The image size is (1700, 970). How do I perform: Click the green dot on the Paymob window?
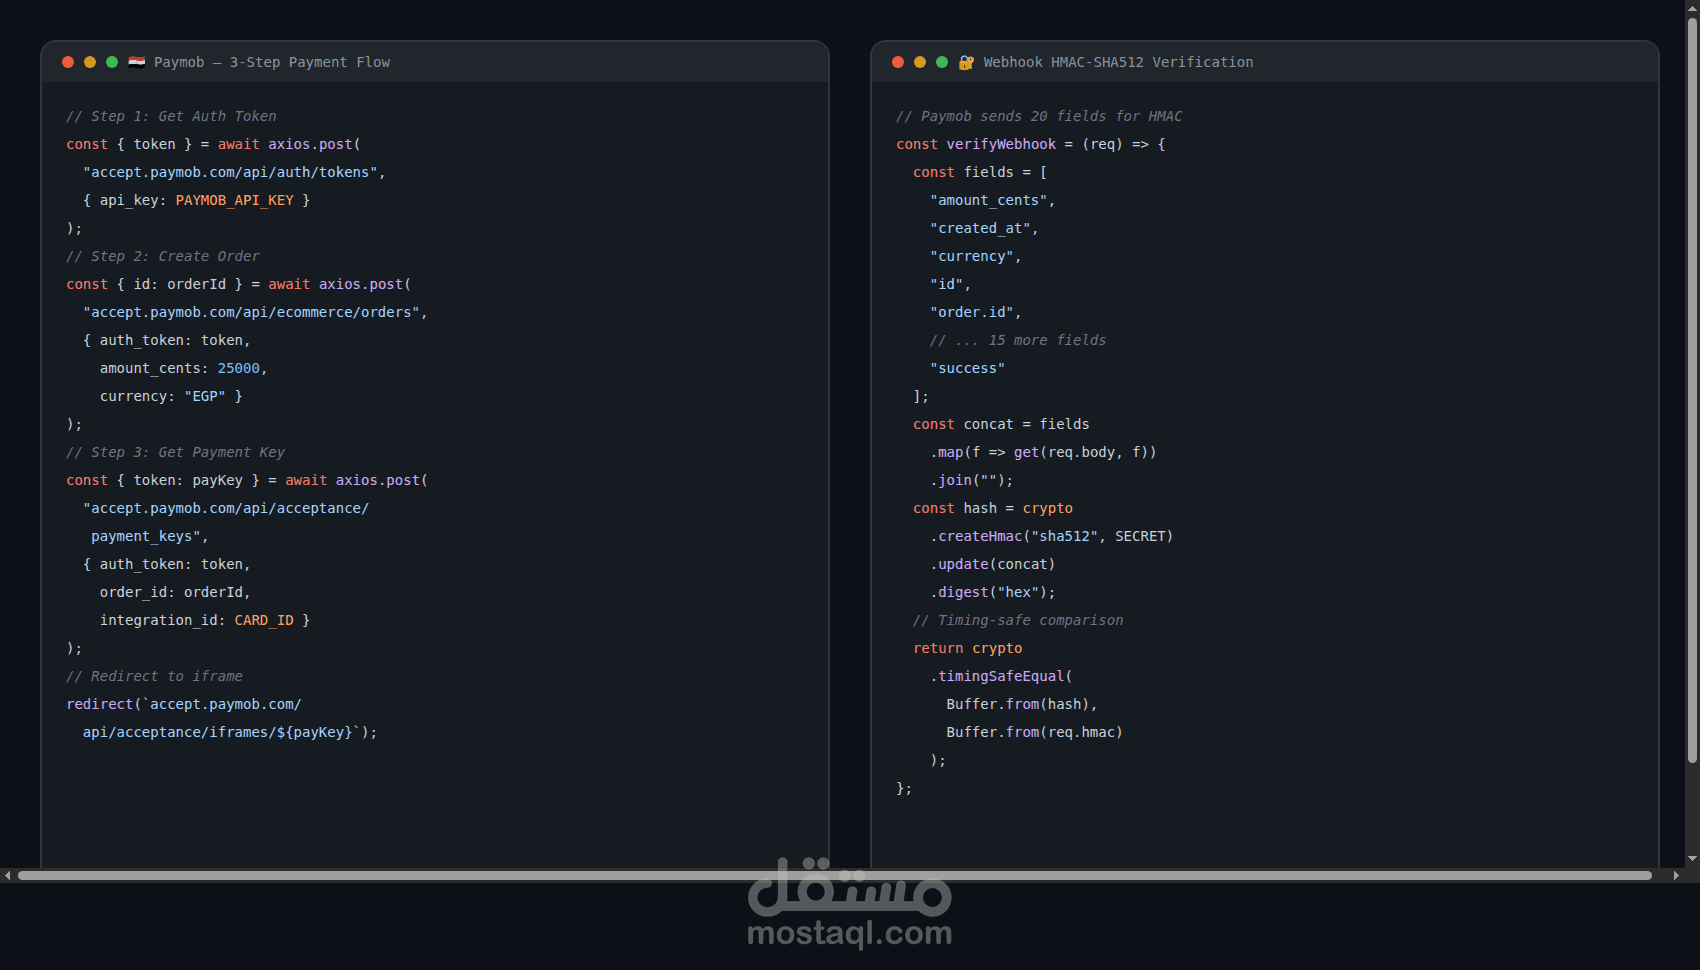pos(112,62)
